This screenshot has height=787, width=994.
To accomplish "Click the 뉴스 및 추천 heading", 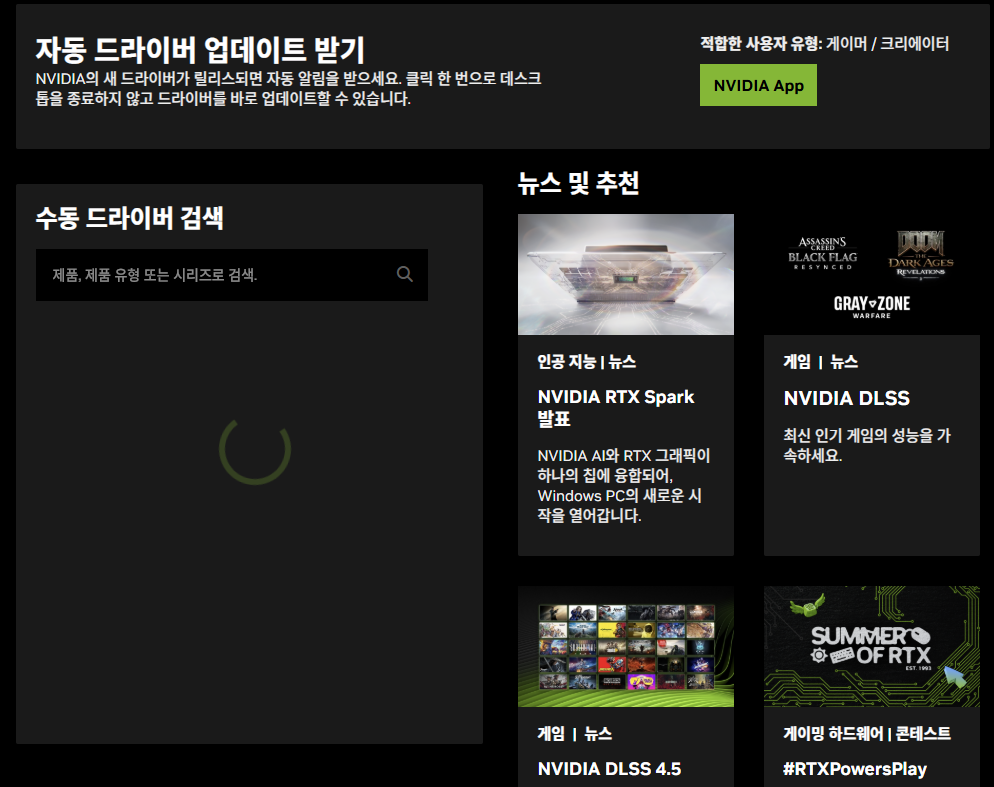I will [578, 183].
